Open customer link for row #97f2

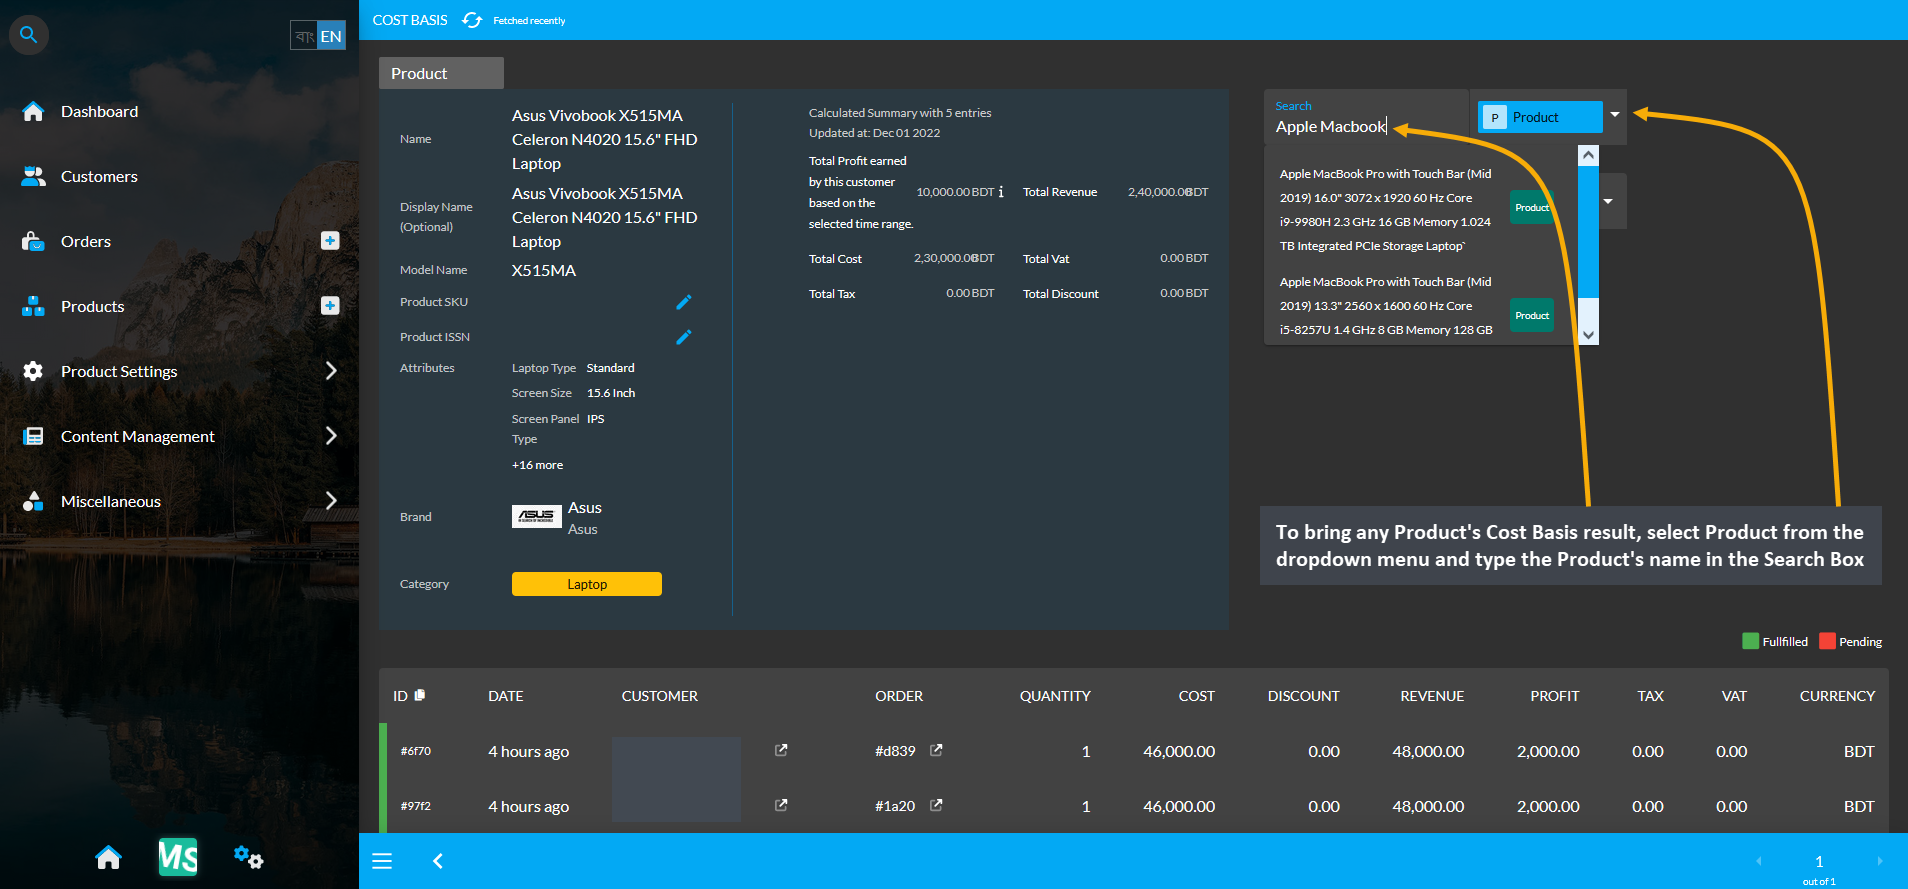click(x=781, y=805)
